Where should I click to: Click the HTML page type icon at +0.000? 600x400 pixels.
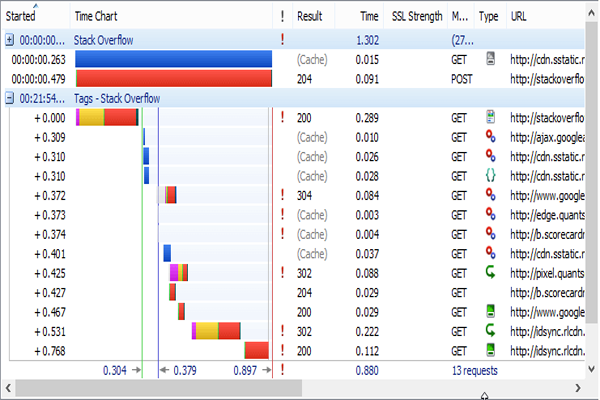coord(490,117)
